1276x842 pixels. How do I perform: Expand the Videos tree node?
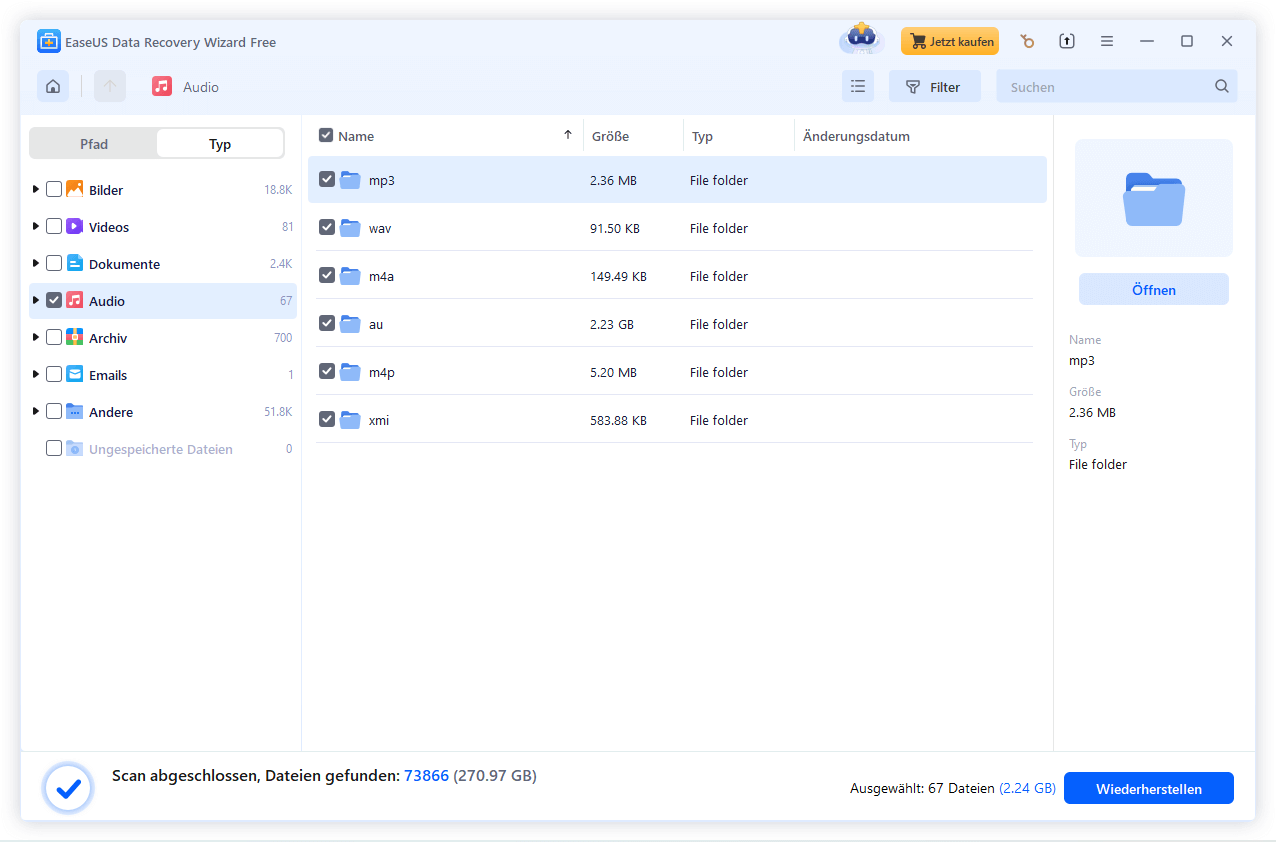(x=37, y=226)
